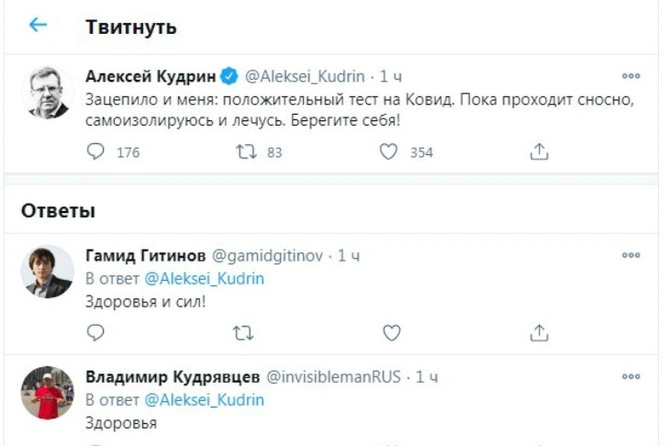Viewport: 670px width, 446px height.
Task: Open @gamidgitinov handle
Action: coord(268,256)
